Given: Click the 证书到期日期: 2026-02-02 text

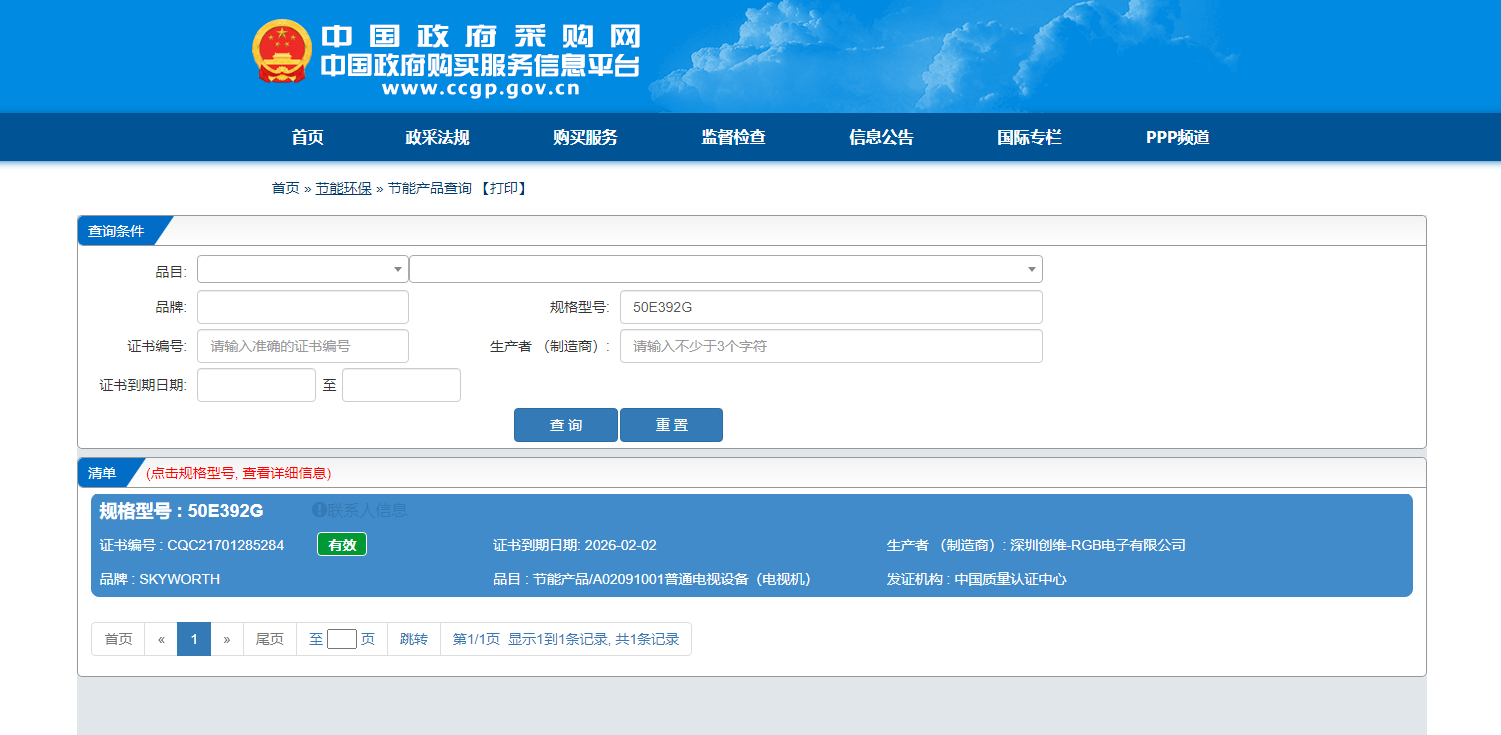Looking at the screenshot, I should pos(575,545).
